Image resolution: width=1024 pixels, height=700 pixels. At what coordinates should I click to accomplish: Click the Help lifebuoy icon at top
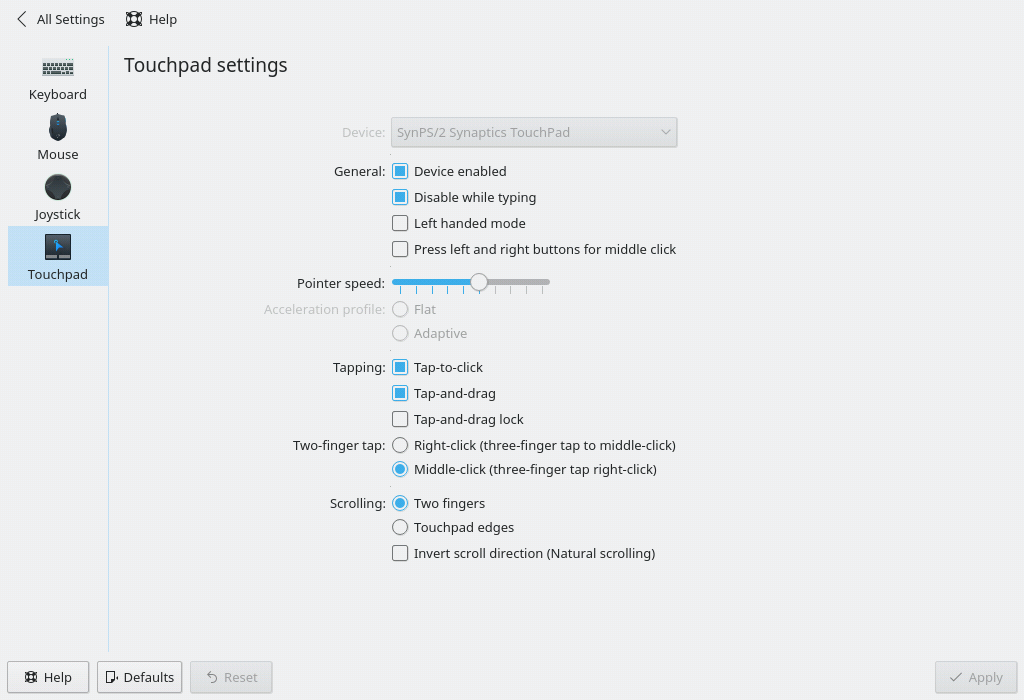134,19
